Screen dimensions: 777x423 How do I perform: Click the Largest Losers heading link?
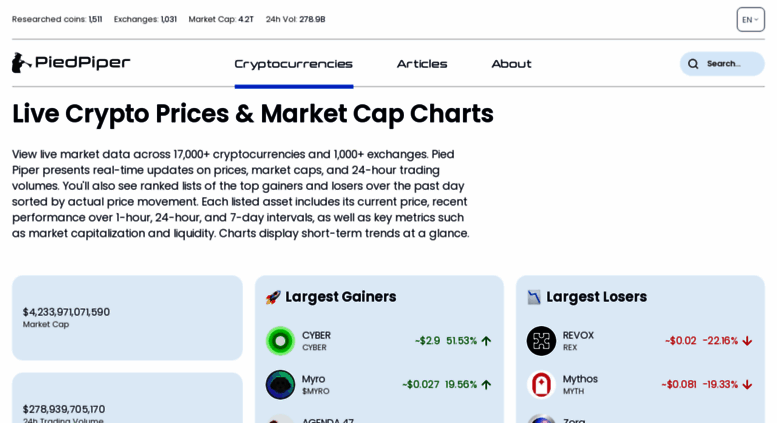[x=596, y=297]
